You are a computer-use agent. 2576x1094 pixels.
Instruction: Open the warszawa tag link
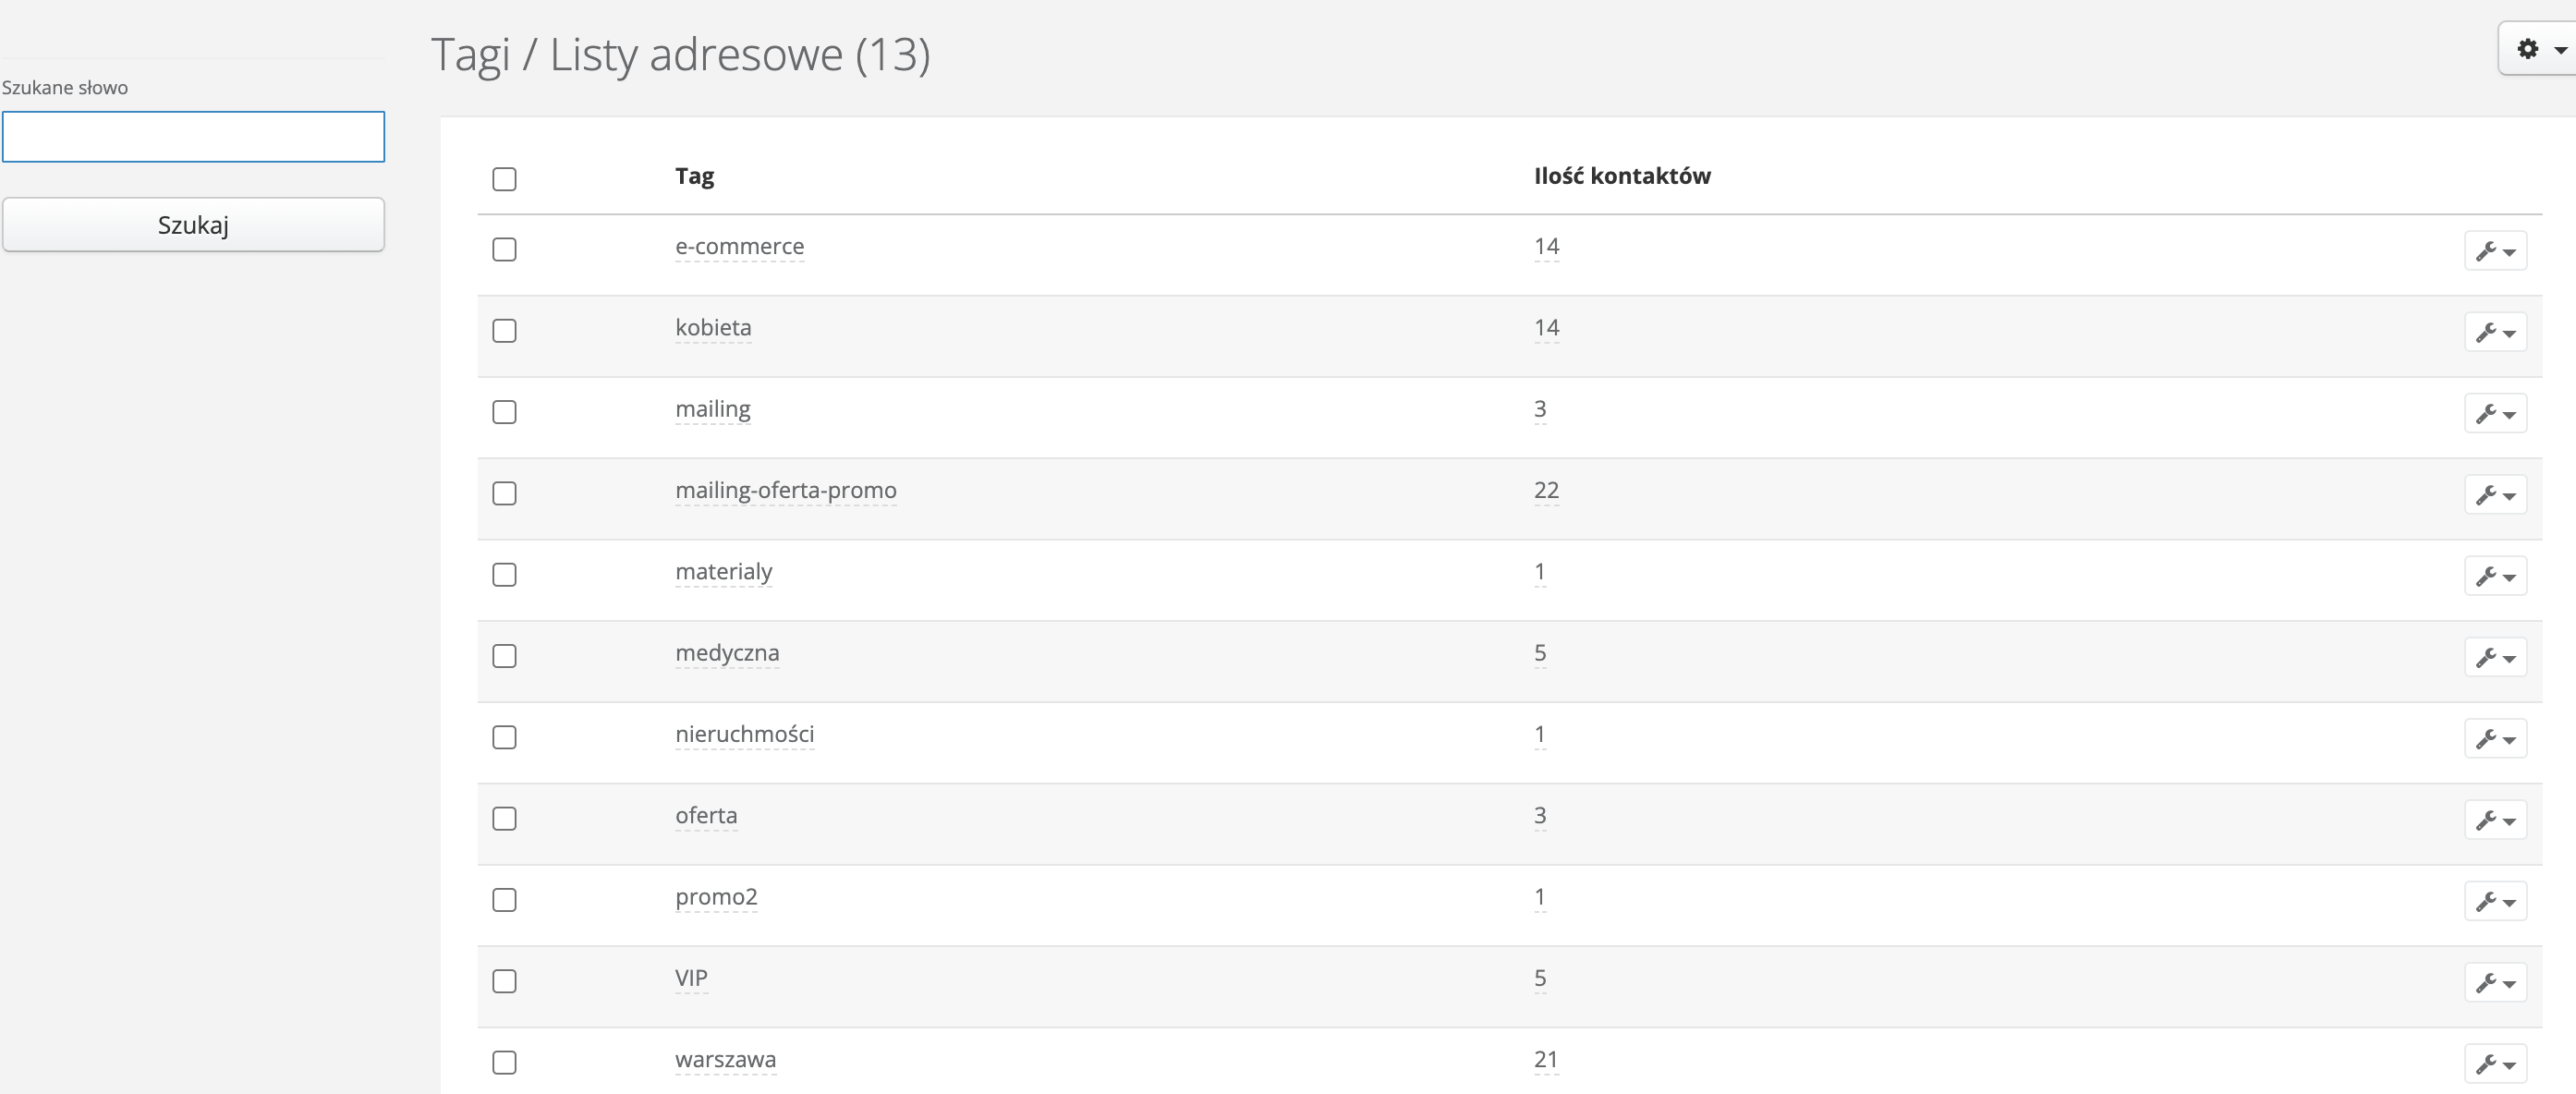click(725, 1059)
